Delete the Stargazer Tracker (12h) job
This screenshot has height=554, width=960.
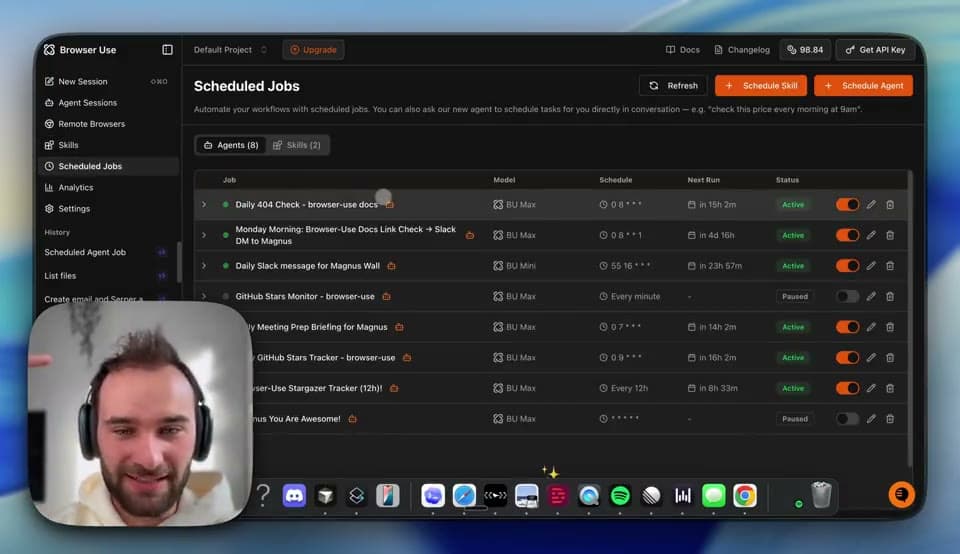click(890, 388)
